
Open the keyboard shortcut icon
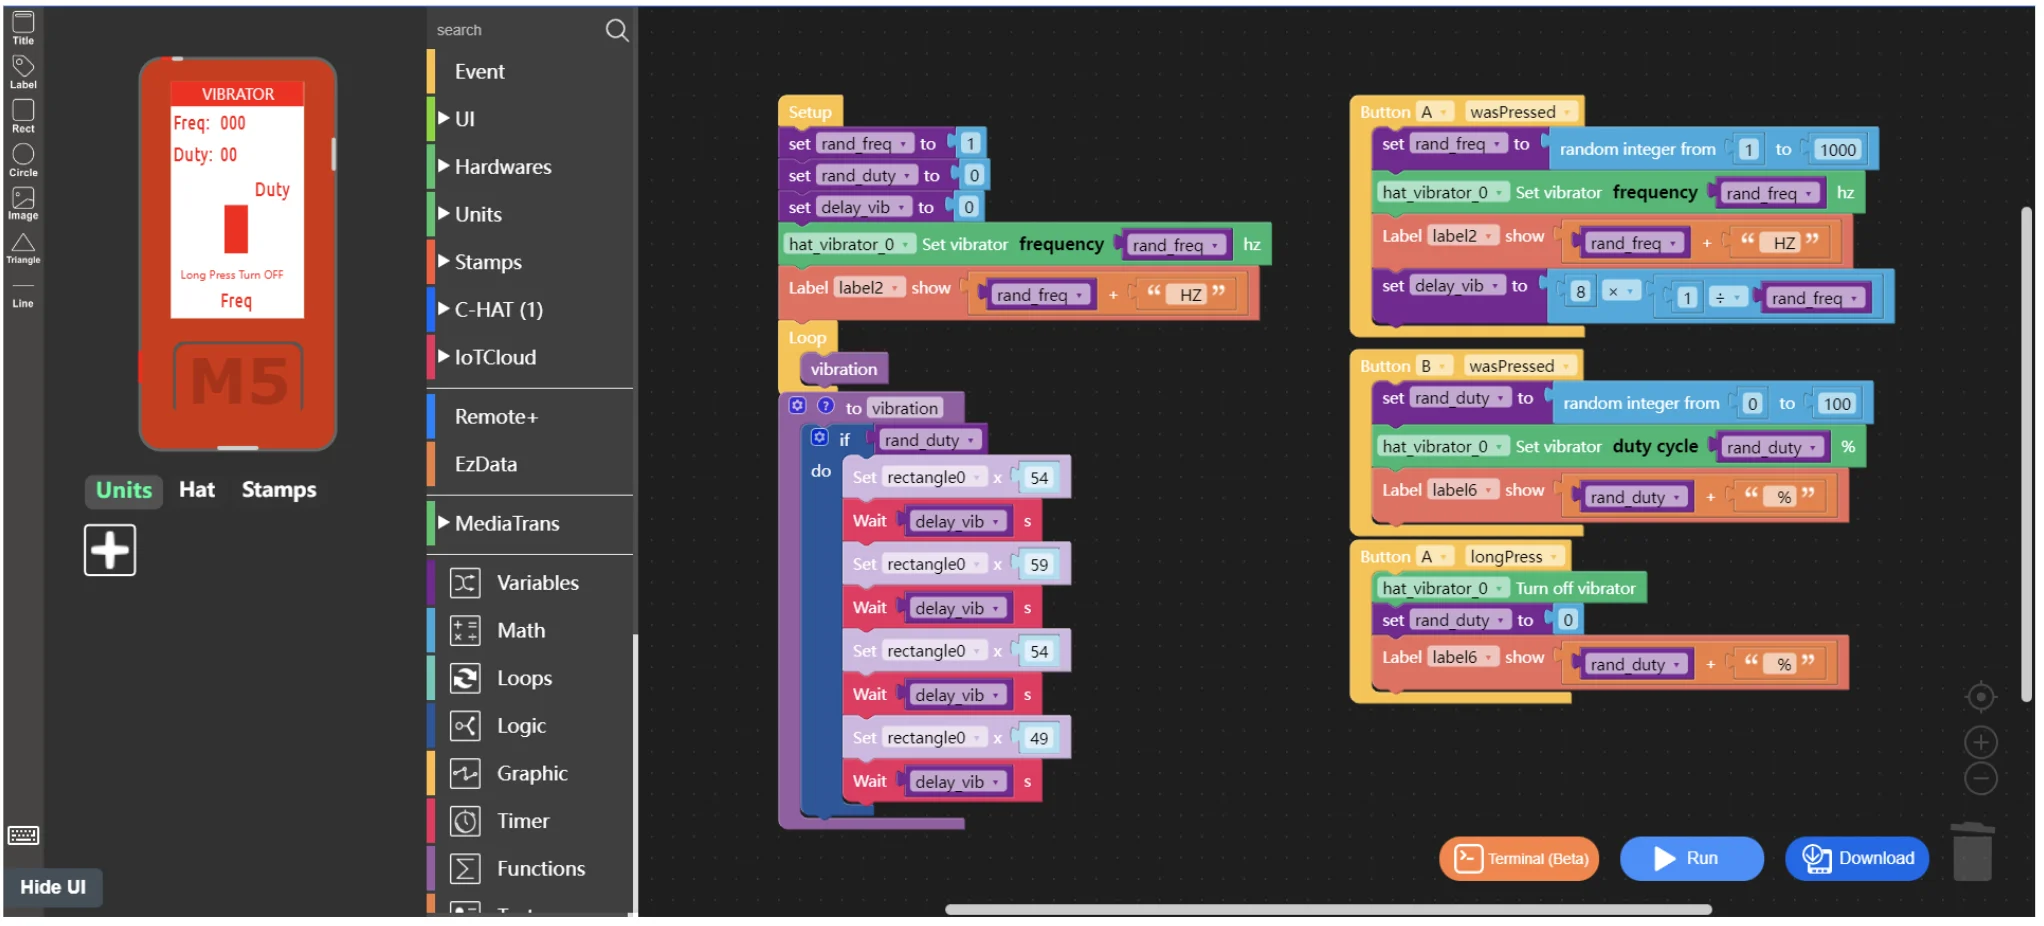click(23, 835)
